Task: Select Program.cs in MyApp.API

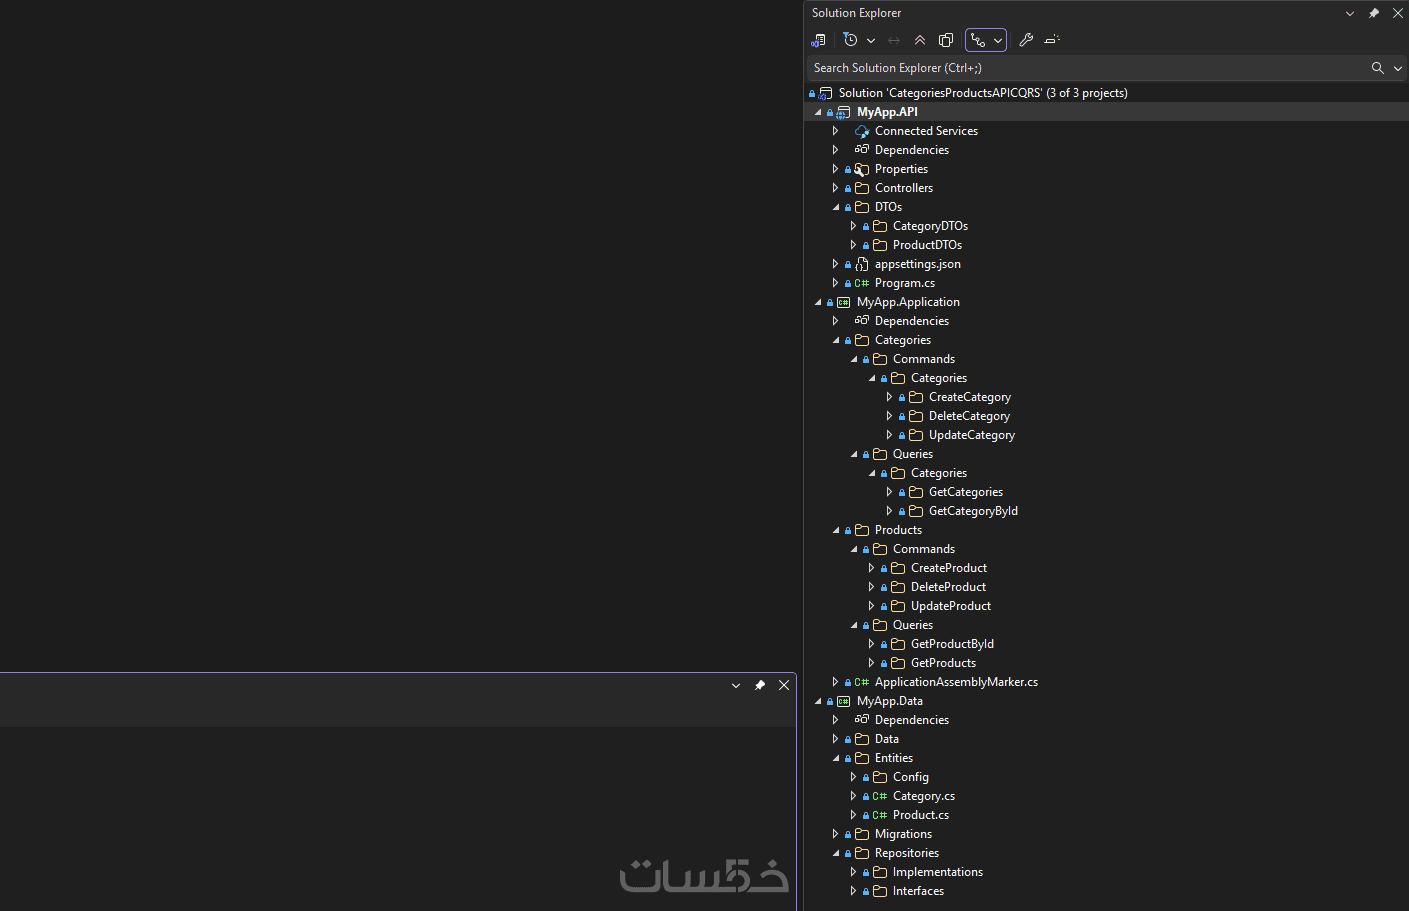Action: [x=904, y=282]
